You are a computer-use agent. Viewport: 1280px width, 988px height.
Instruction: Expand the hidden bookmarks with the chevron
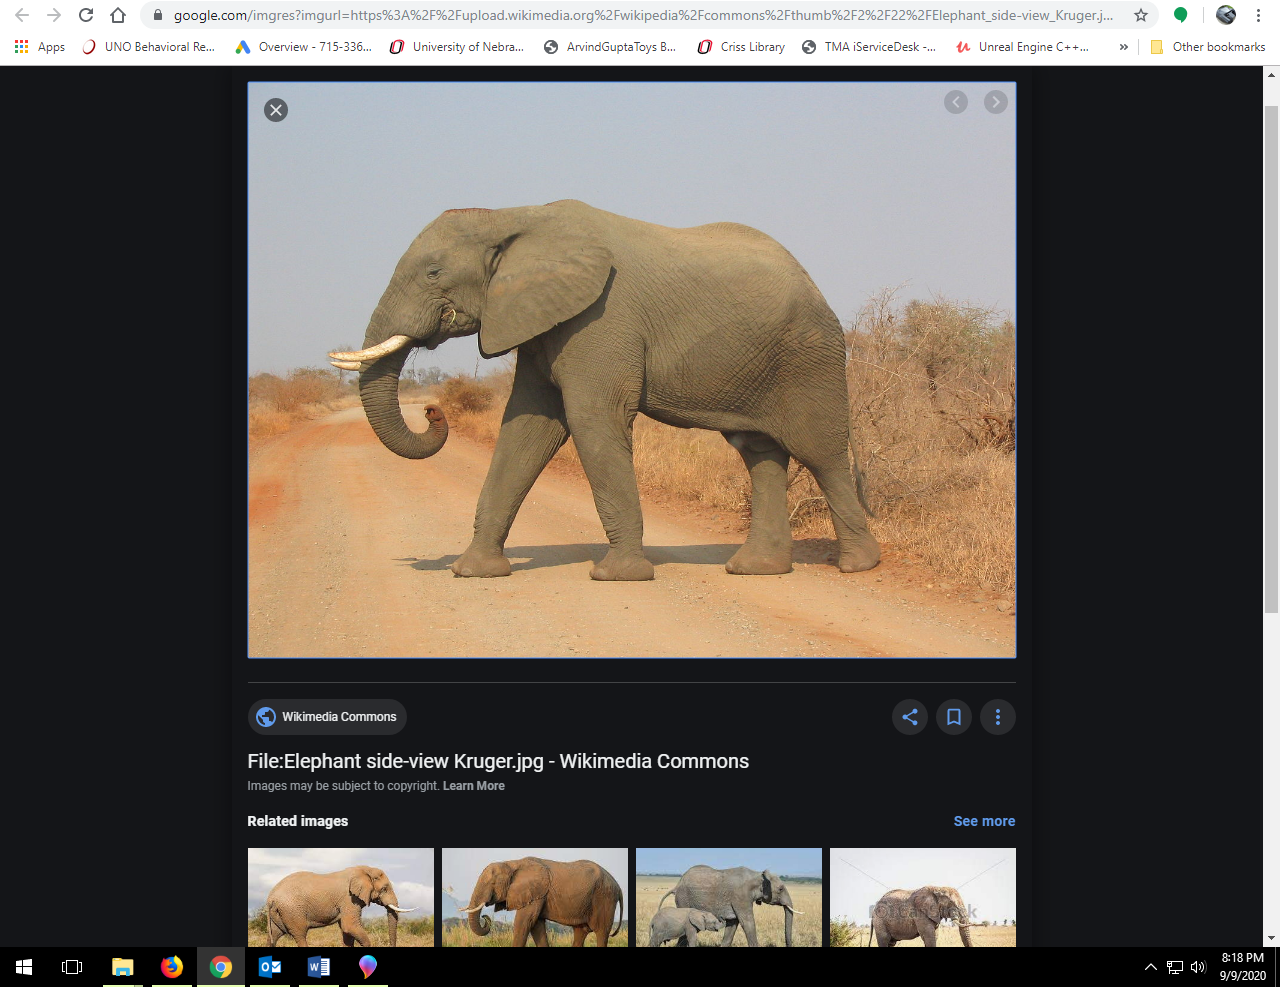[x=1123, y=46]
